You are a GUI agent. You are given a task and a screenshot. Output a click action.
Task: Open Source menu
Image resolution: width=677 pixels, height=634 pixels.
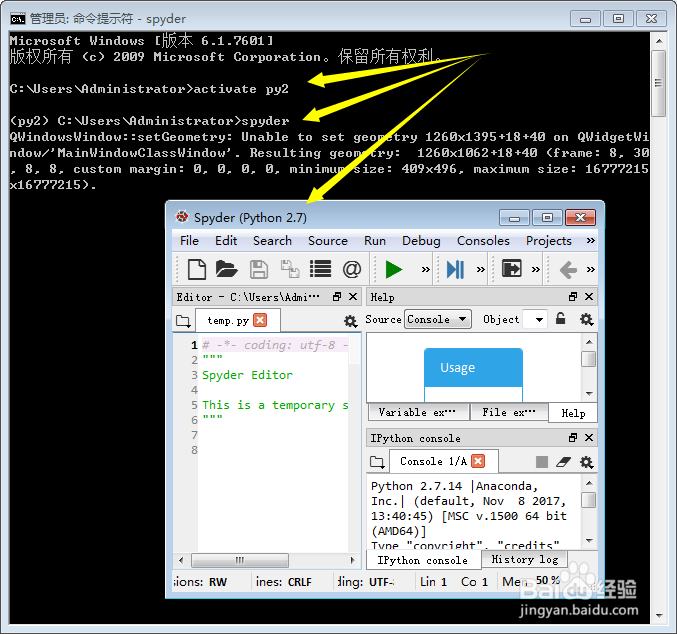tap(328, 241)
